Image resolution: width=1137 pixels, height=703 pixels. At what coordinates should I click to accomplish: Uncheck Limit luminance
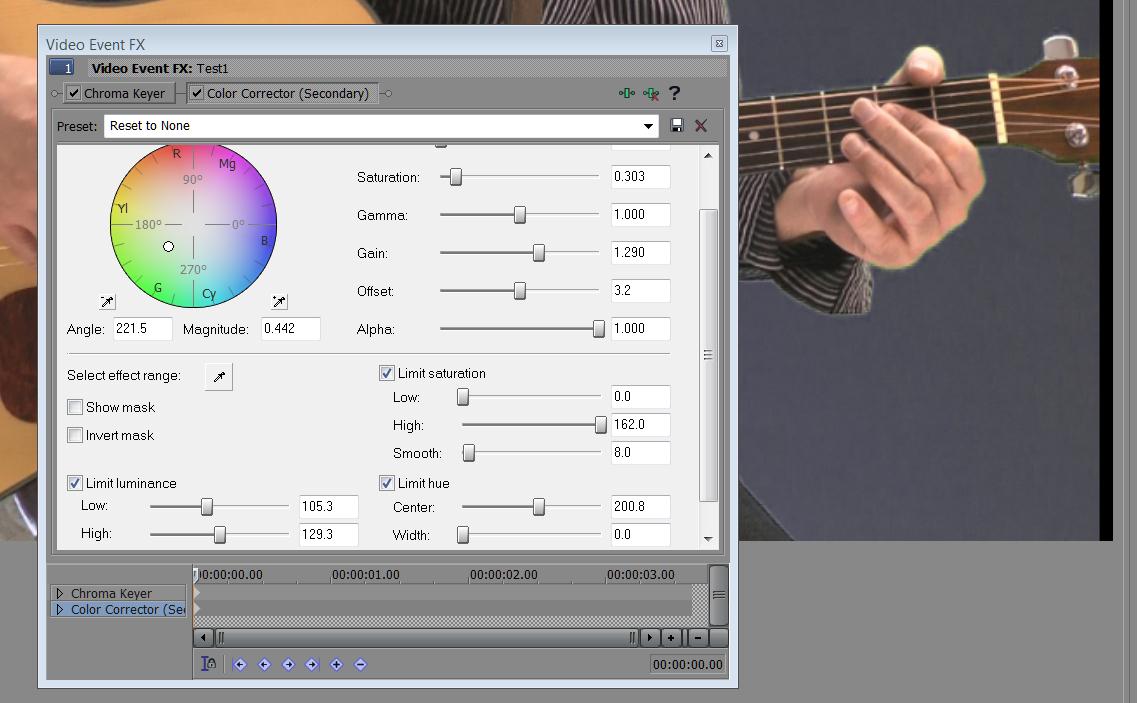click(75, 483)
